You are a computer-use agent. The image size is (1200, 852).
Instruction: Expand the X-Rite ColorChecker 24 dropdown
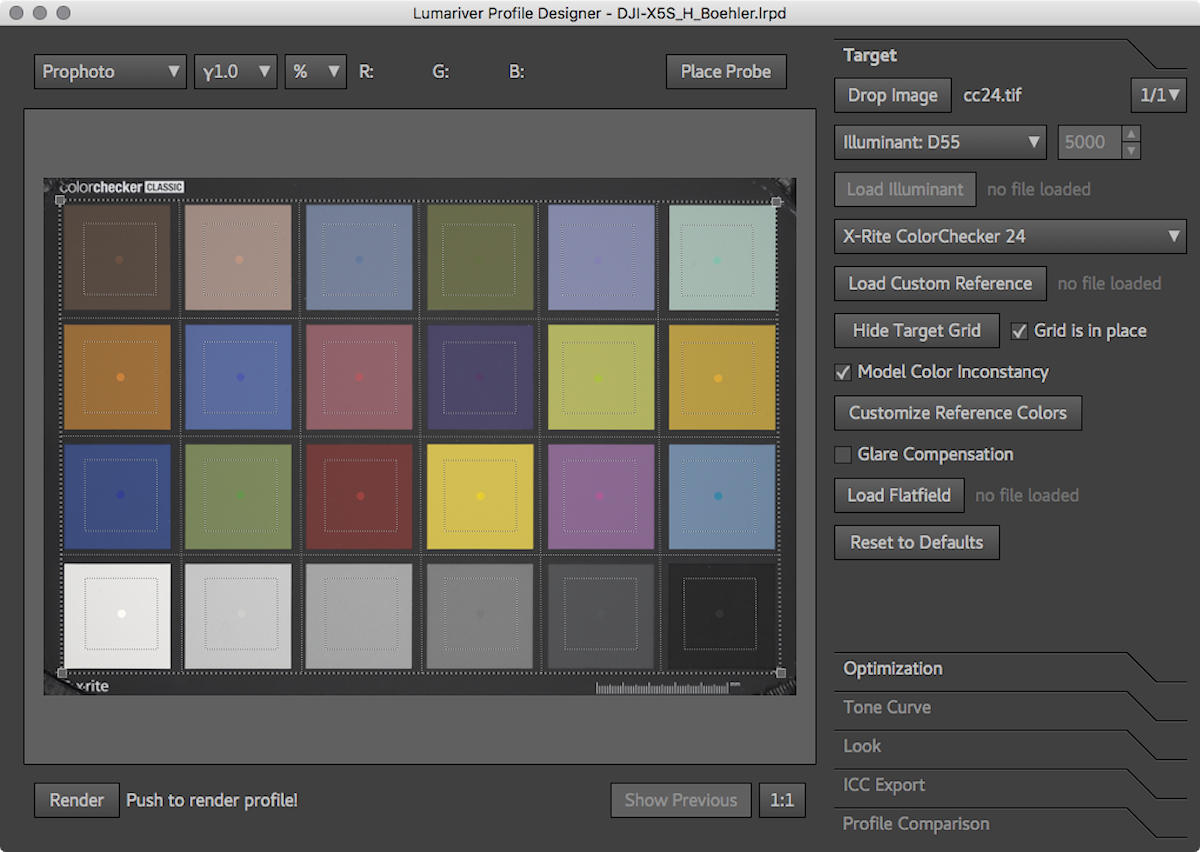click(1010, 237)
